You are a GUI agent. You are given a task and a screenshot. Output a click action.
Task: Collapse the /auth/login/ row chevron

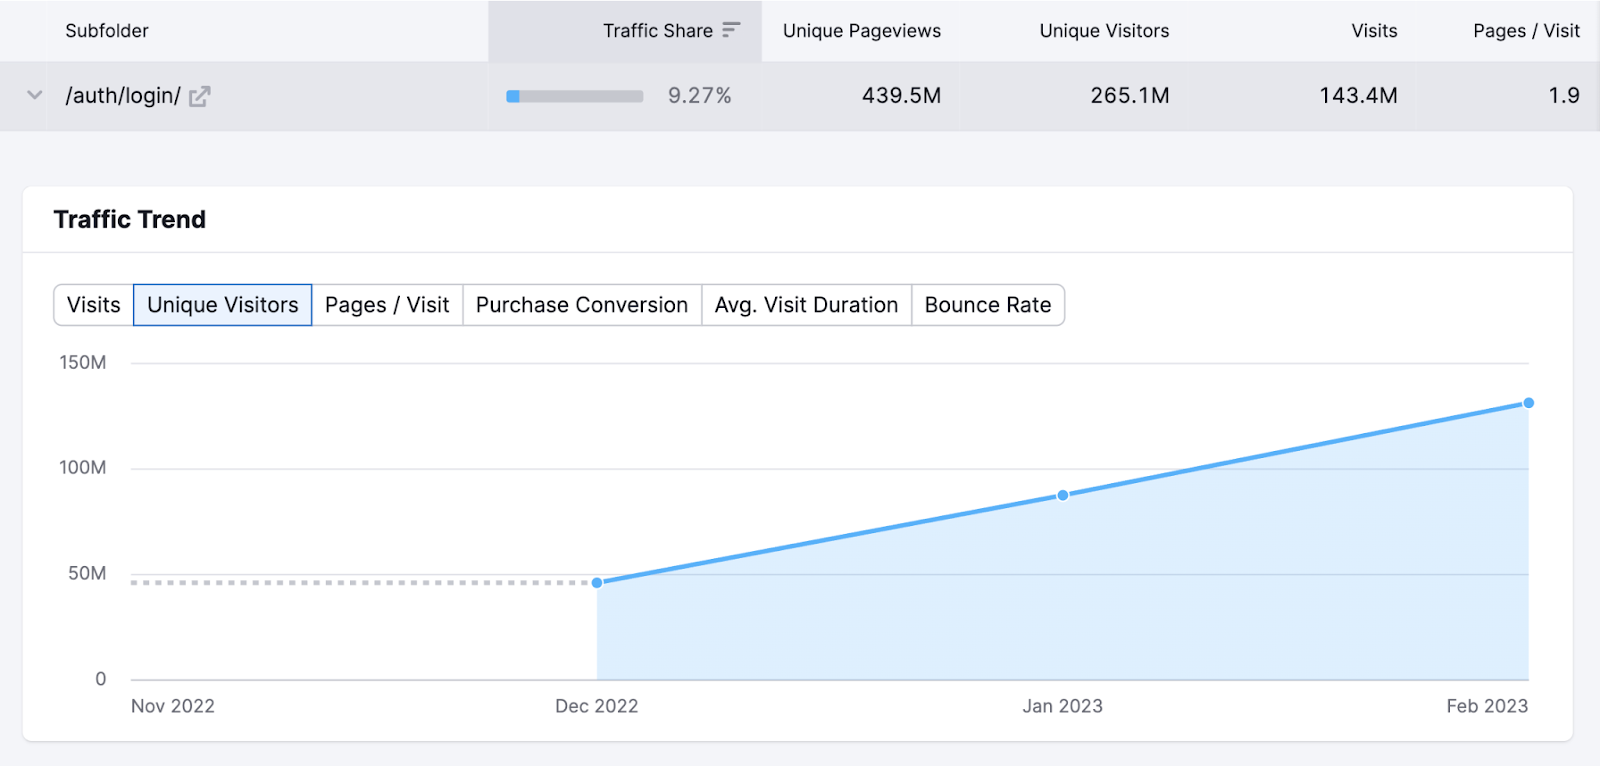pos(35,96)
